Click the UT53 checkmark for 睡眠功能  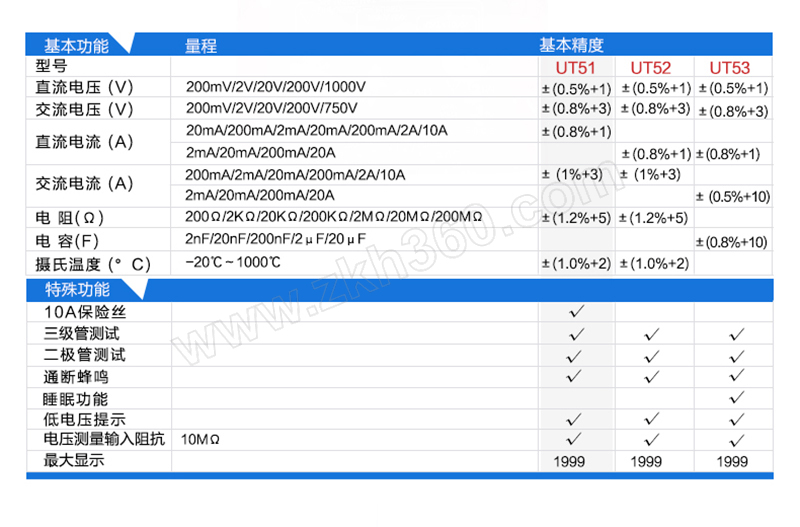click(737, 397)
